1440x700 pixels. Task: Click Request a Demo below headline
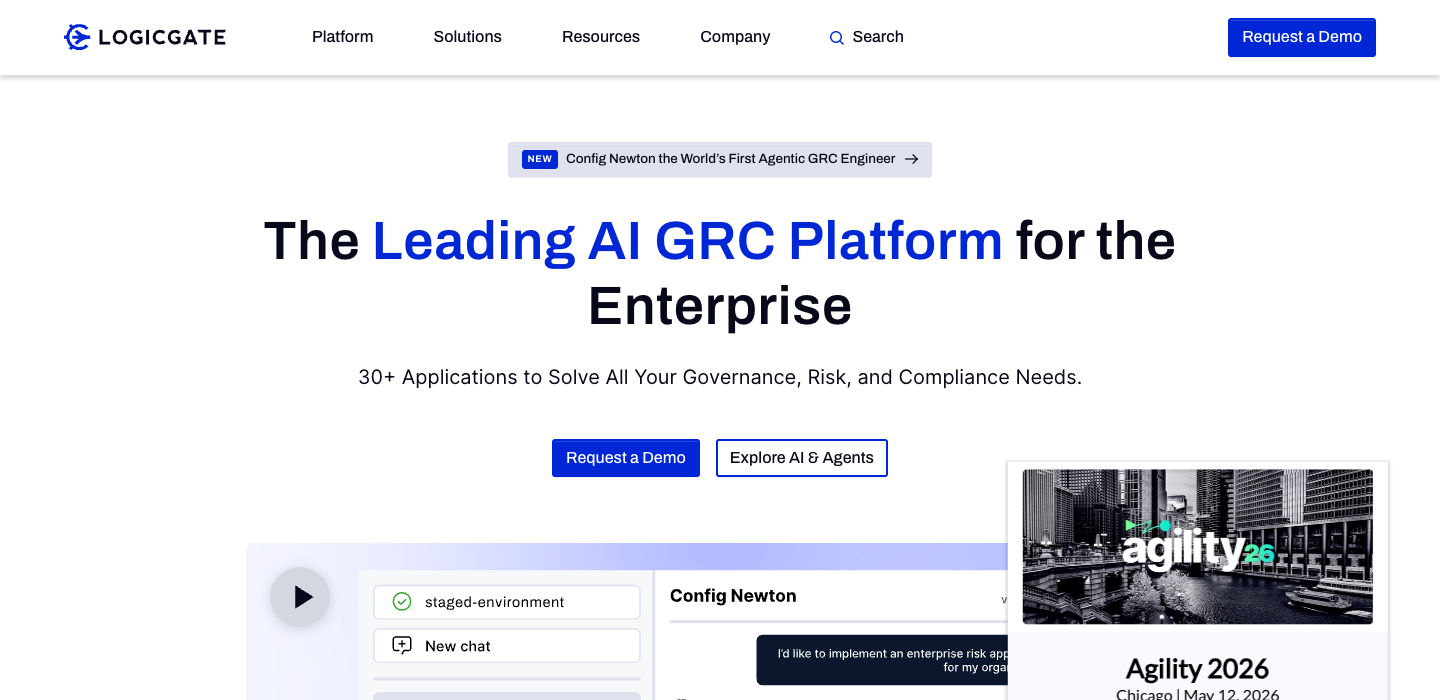click(626, 458)
